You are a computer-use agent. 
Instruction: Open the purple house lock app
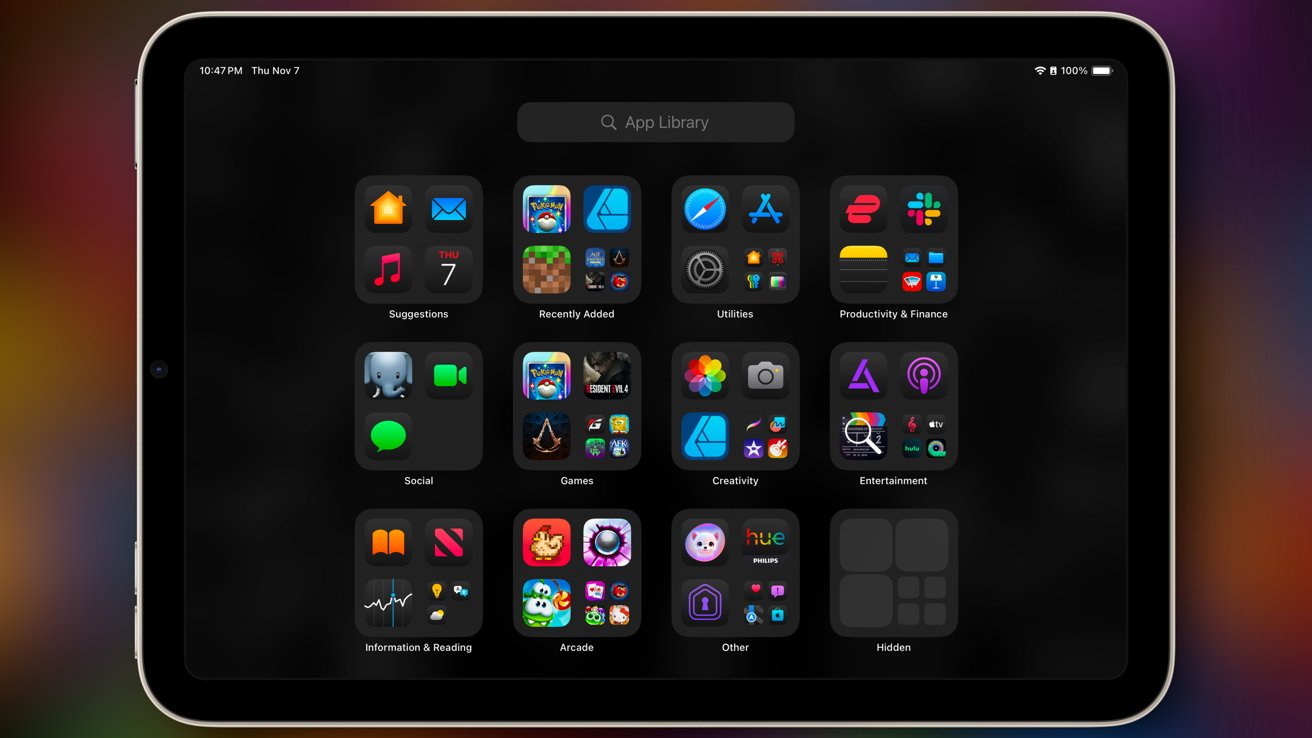tap(705, 603)
